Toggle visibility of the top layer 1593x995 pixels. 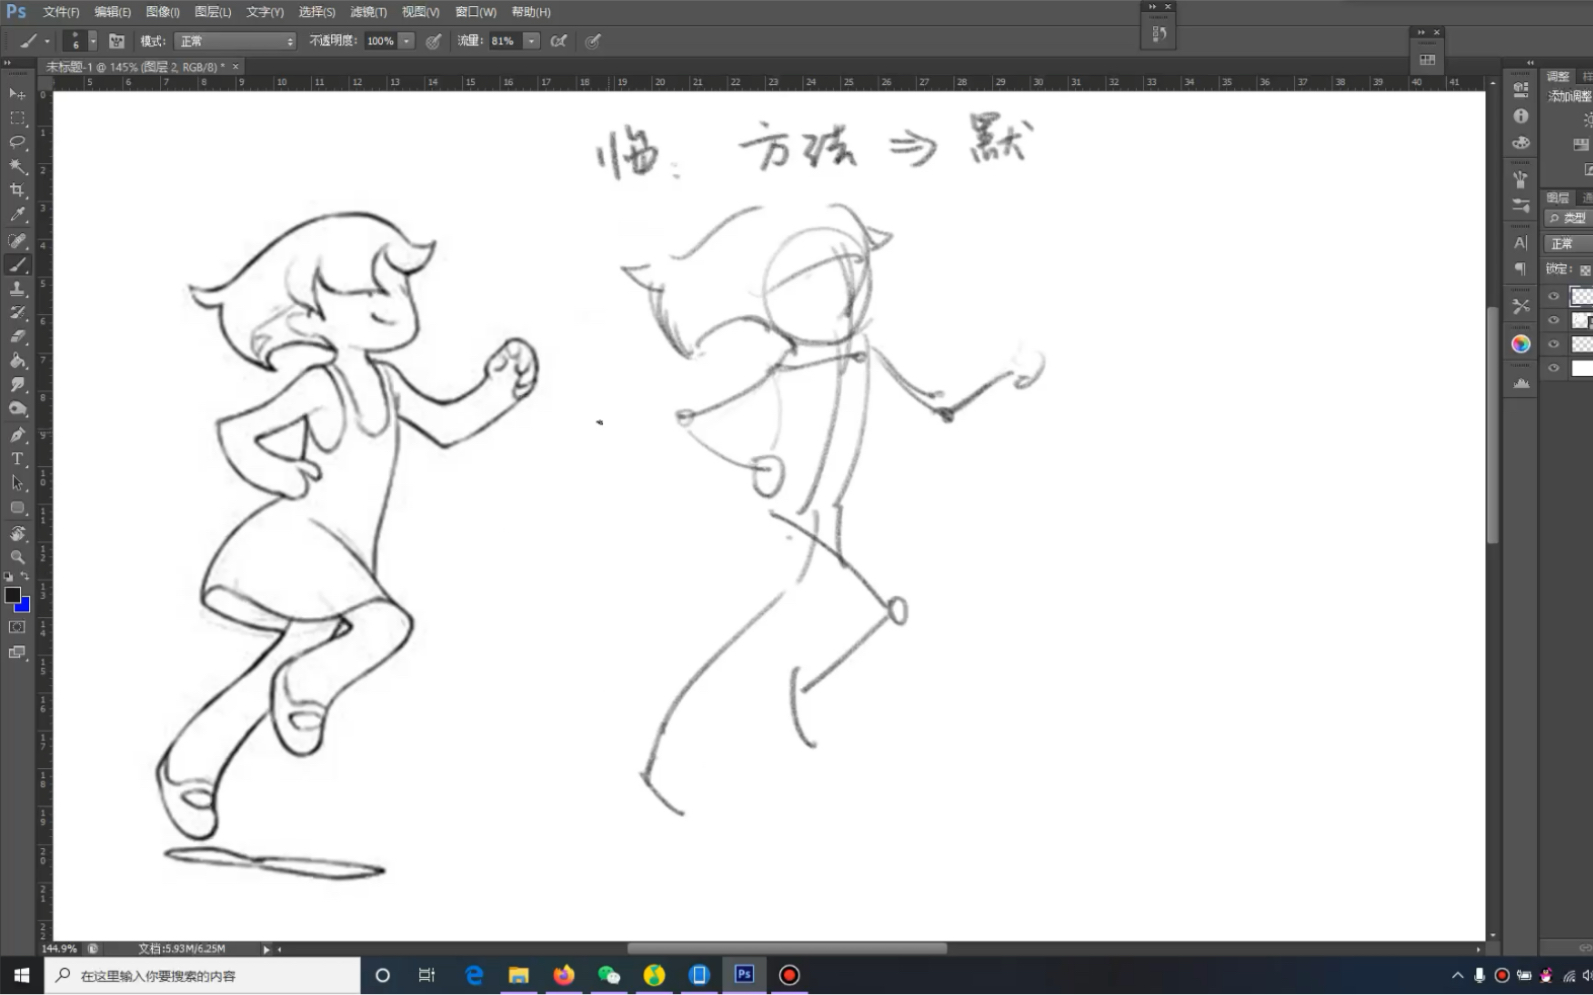(1553, 296)
